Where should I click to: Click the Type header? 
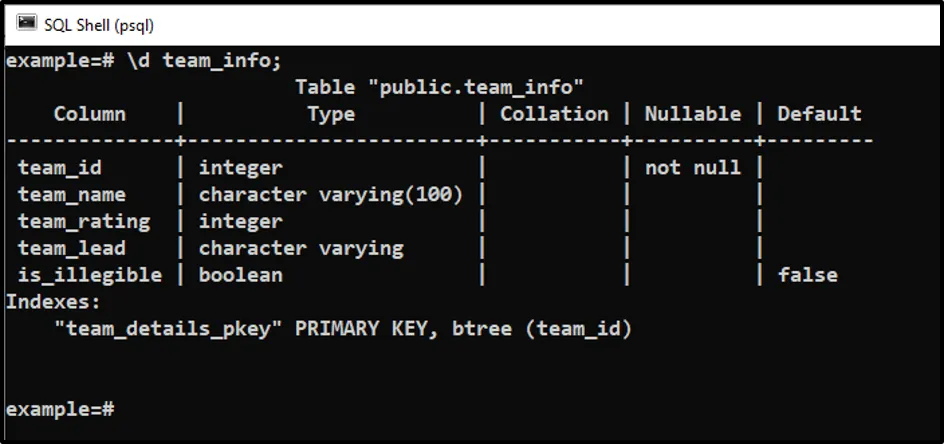[331, 114]
